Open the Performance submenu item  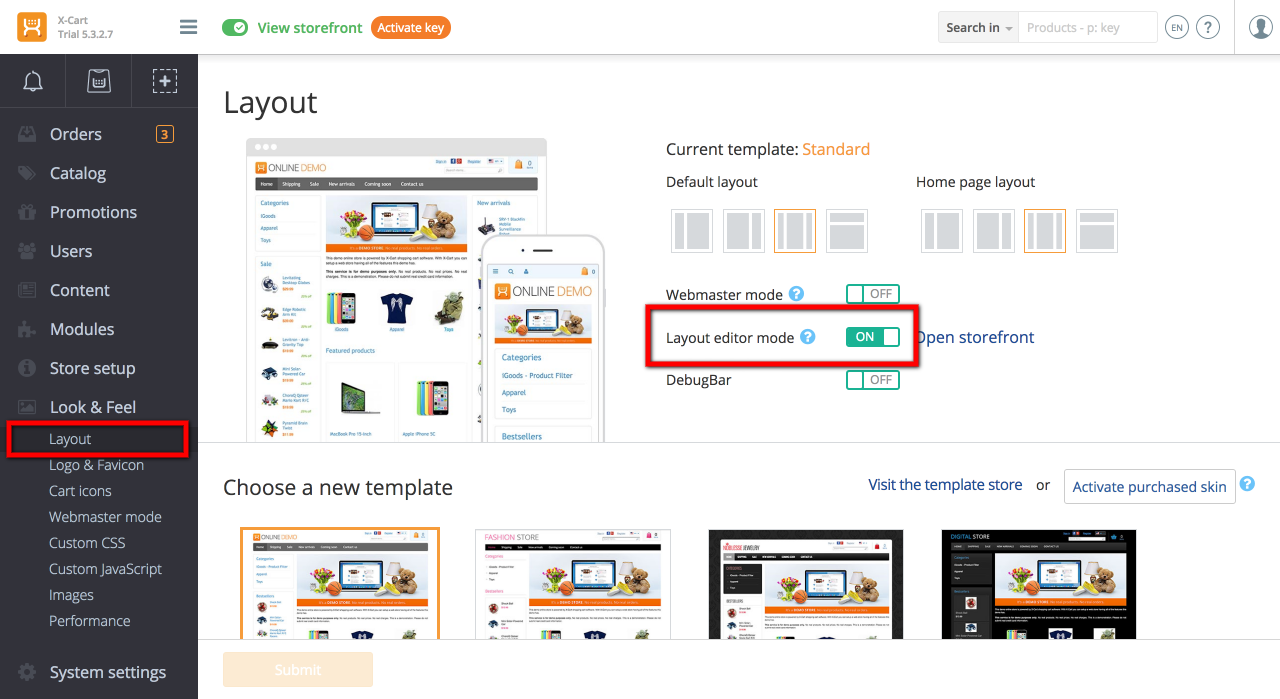89,621
